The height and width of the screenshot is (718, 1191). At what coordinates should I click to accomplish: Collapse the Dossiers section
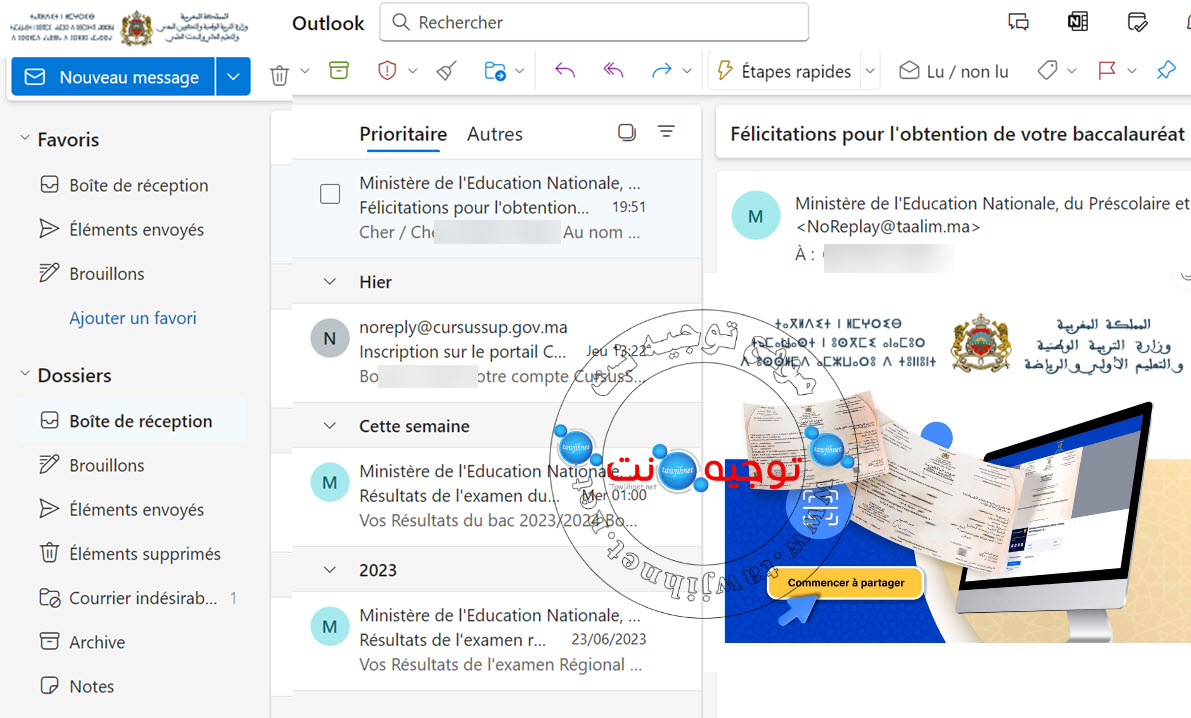[24, 374]
